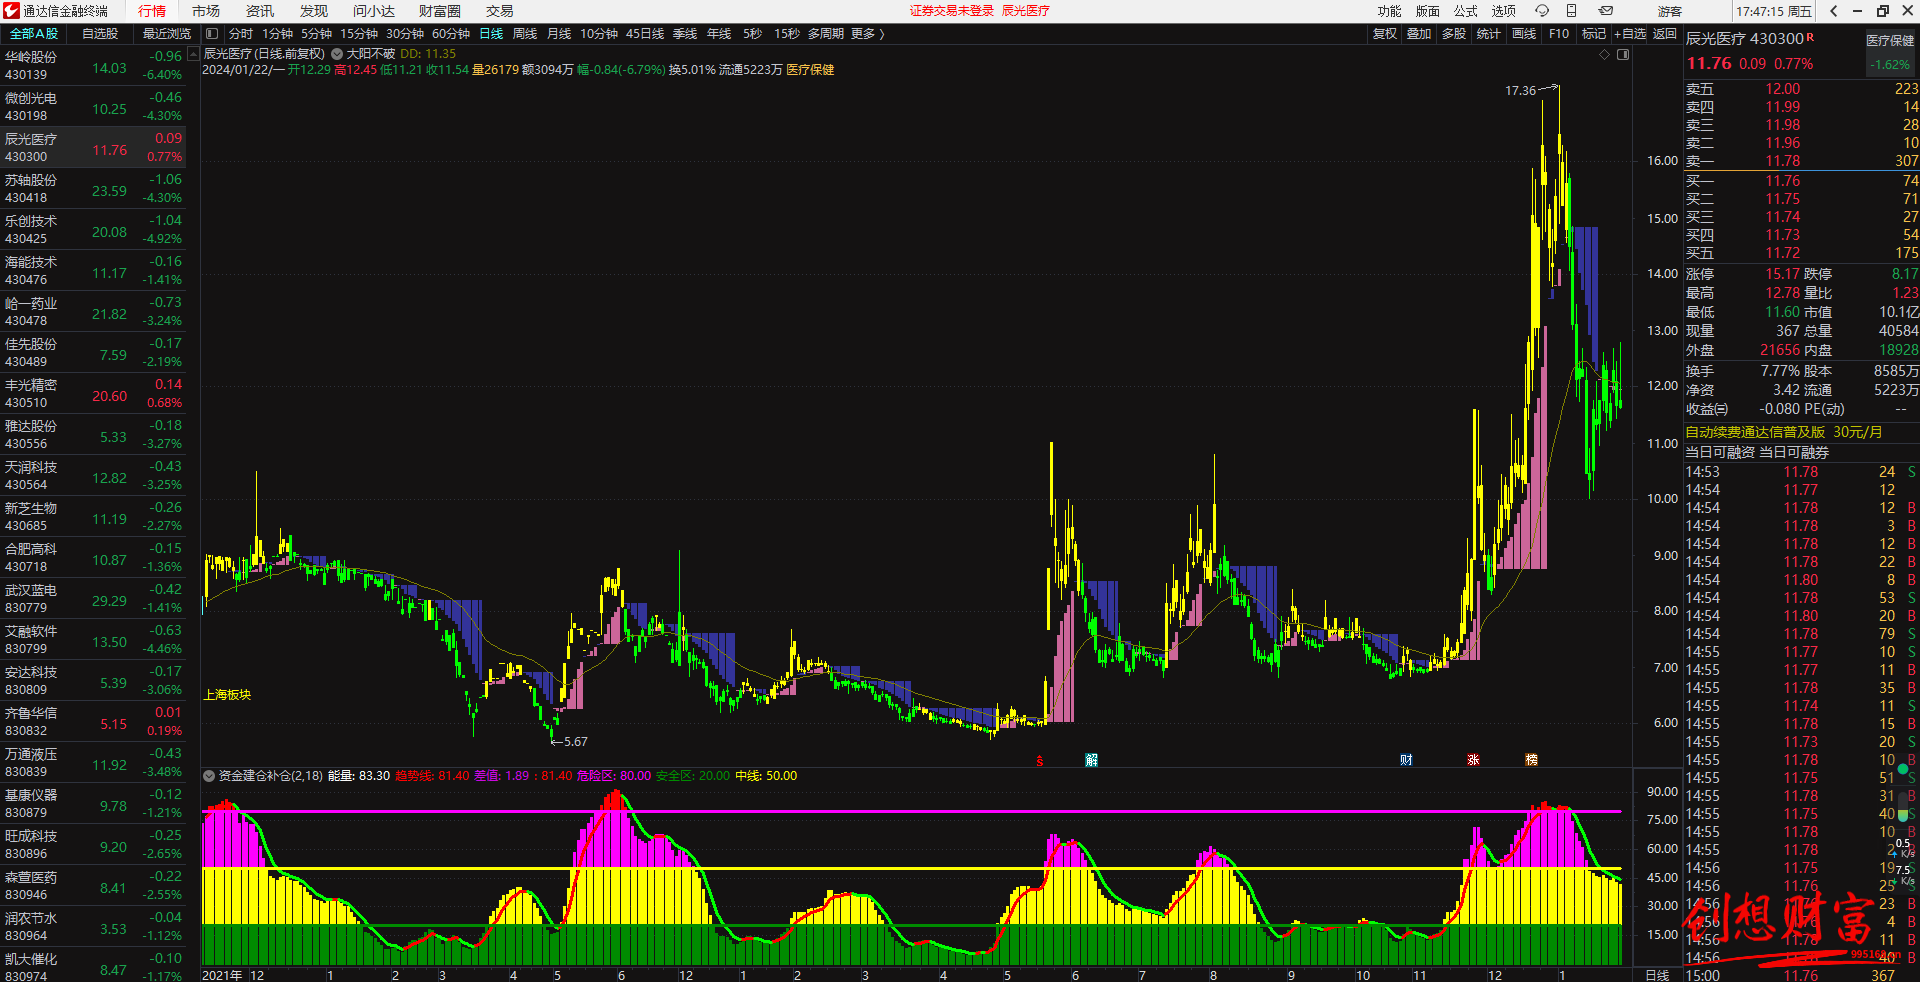Open the 多周期 view
The image size is (1920, 982).
pyautogui.click(x=825, y=34)
